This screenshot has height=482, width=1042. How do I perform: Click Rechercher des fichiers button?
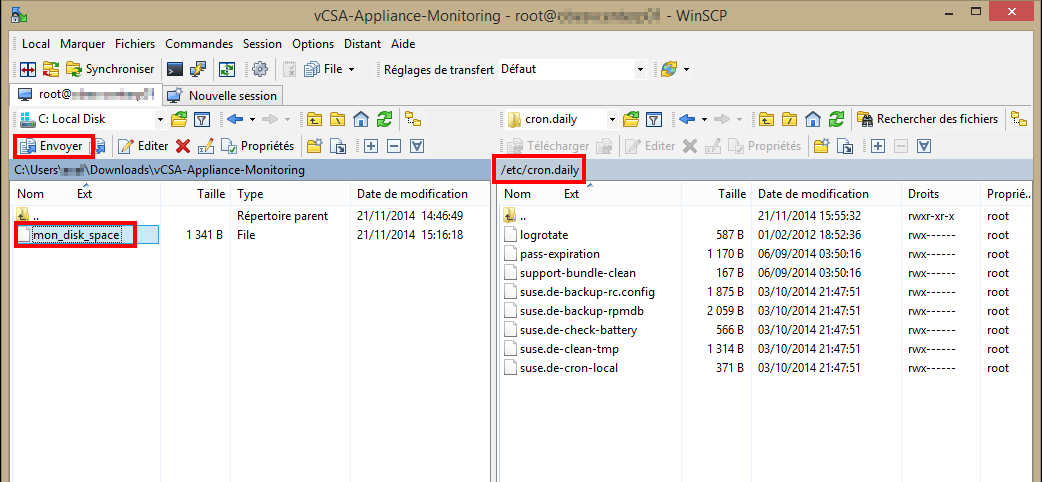pos(928,119)
